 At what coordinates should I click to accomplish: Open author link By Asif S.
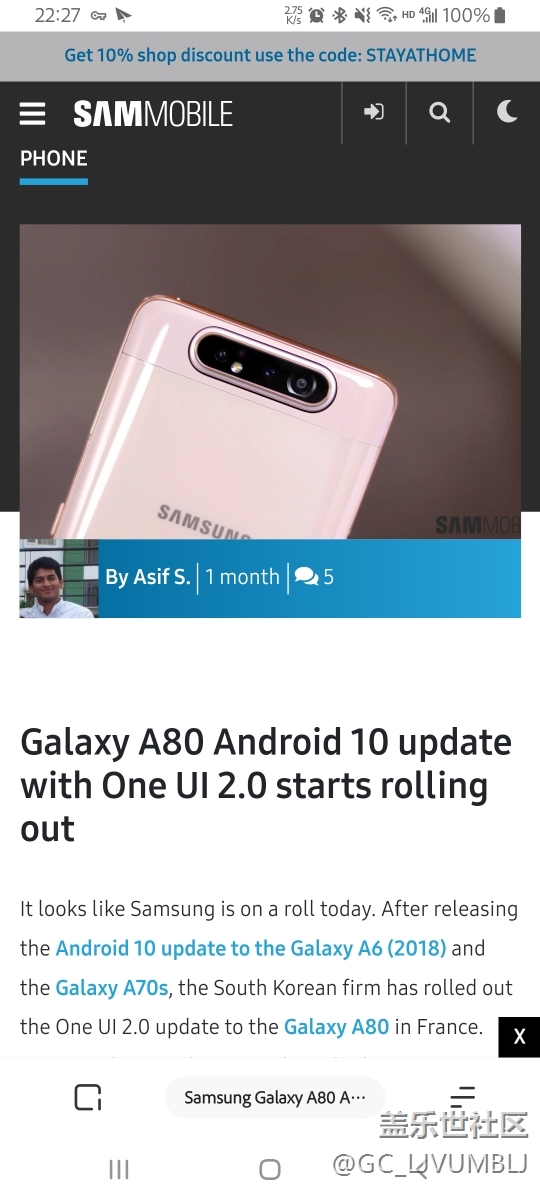click(147, 577)
